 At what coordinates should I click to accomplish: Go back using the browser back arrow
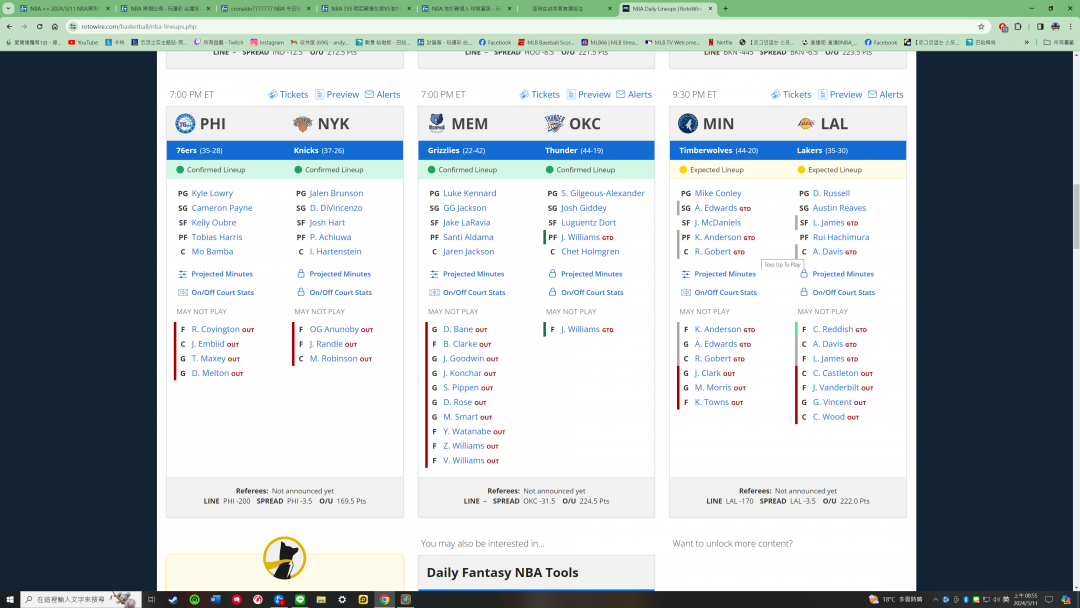click(10, 26)
